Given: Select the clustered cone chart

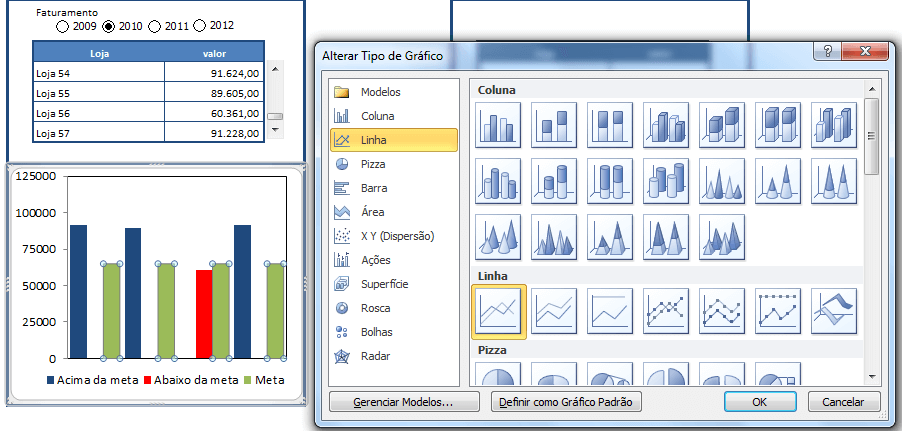Looking at the screenshot, I should [x=722, y=181].
